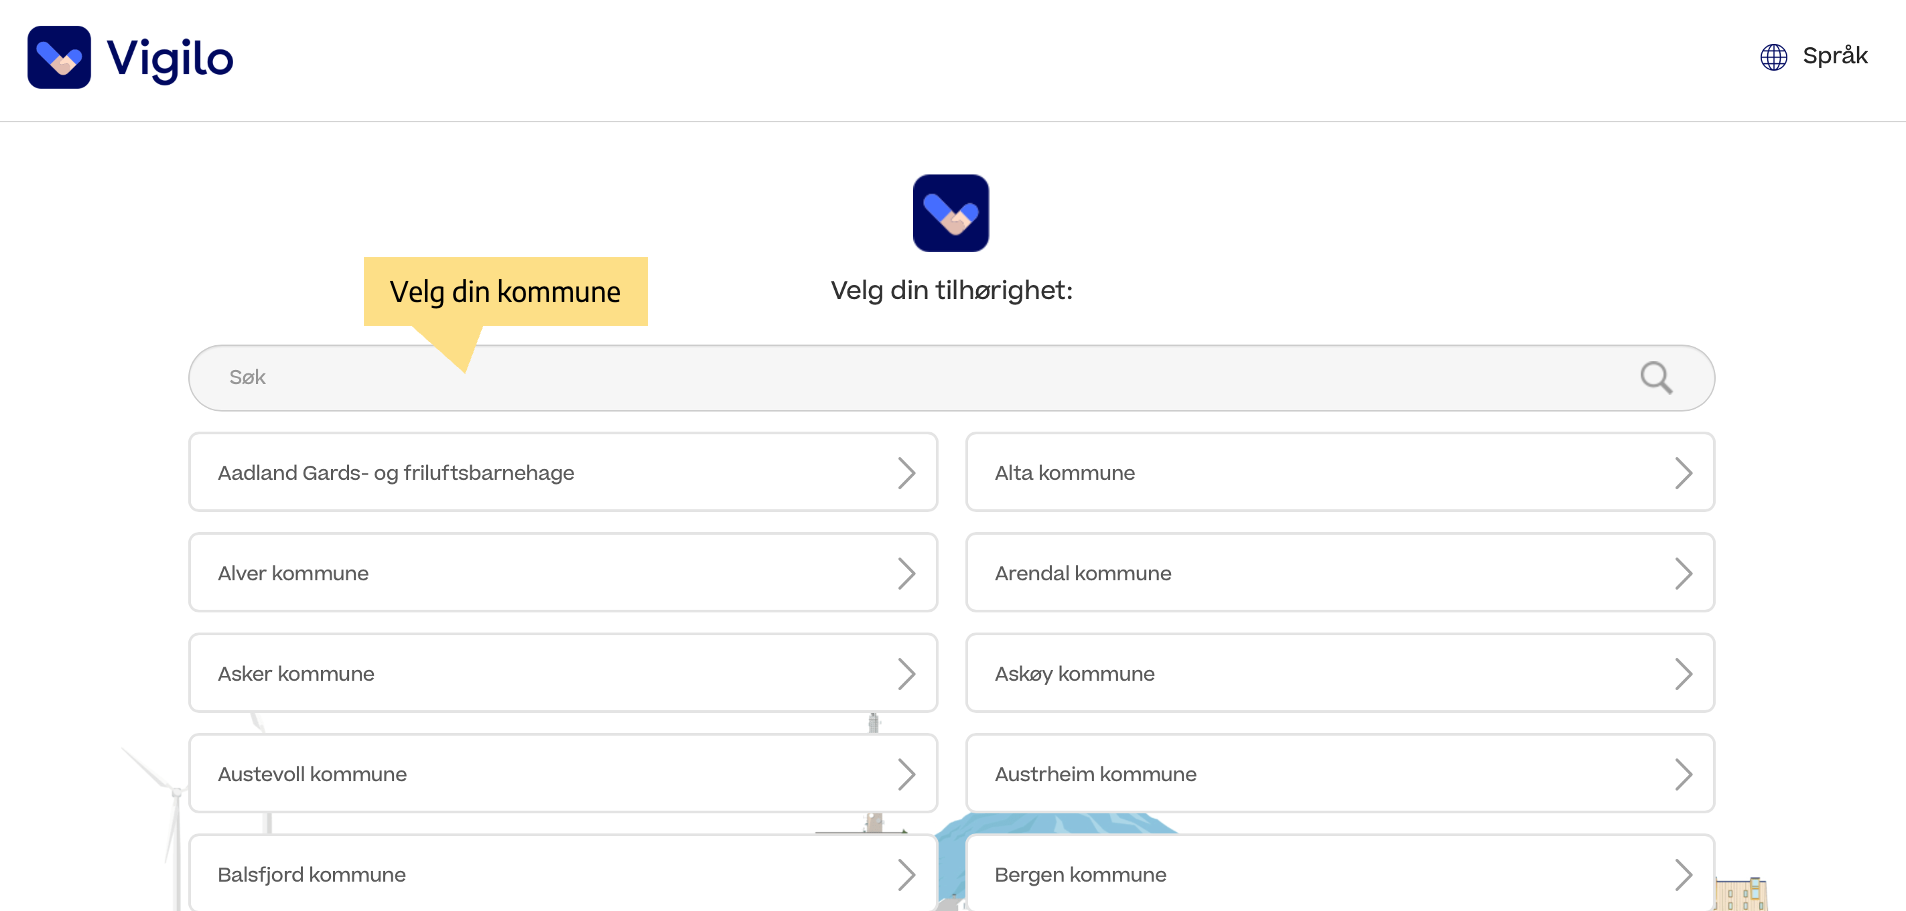Choose Alta kommune from the list

[1340, 472]
